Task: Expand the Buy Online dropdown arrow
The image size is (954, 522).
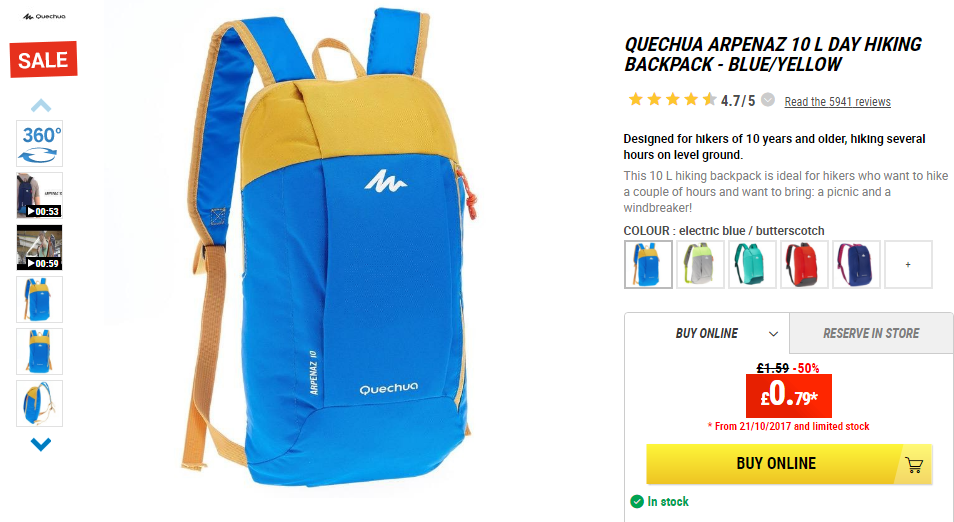Action: (x=773, y=334)
